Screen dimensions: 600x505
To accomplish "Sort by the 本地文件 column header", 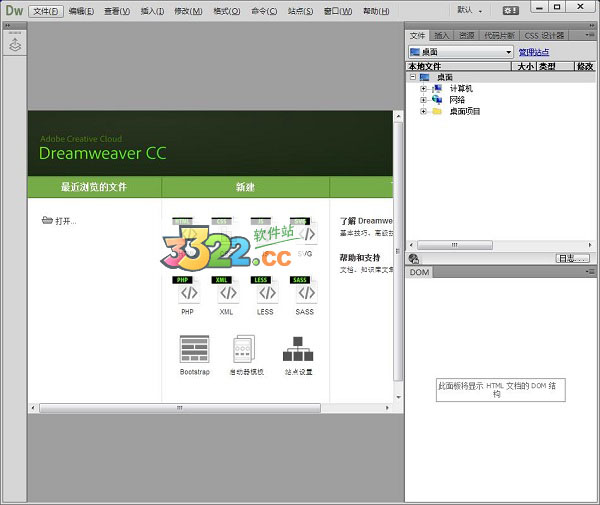I will (x=459, y=66).
